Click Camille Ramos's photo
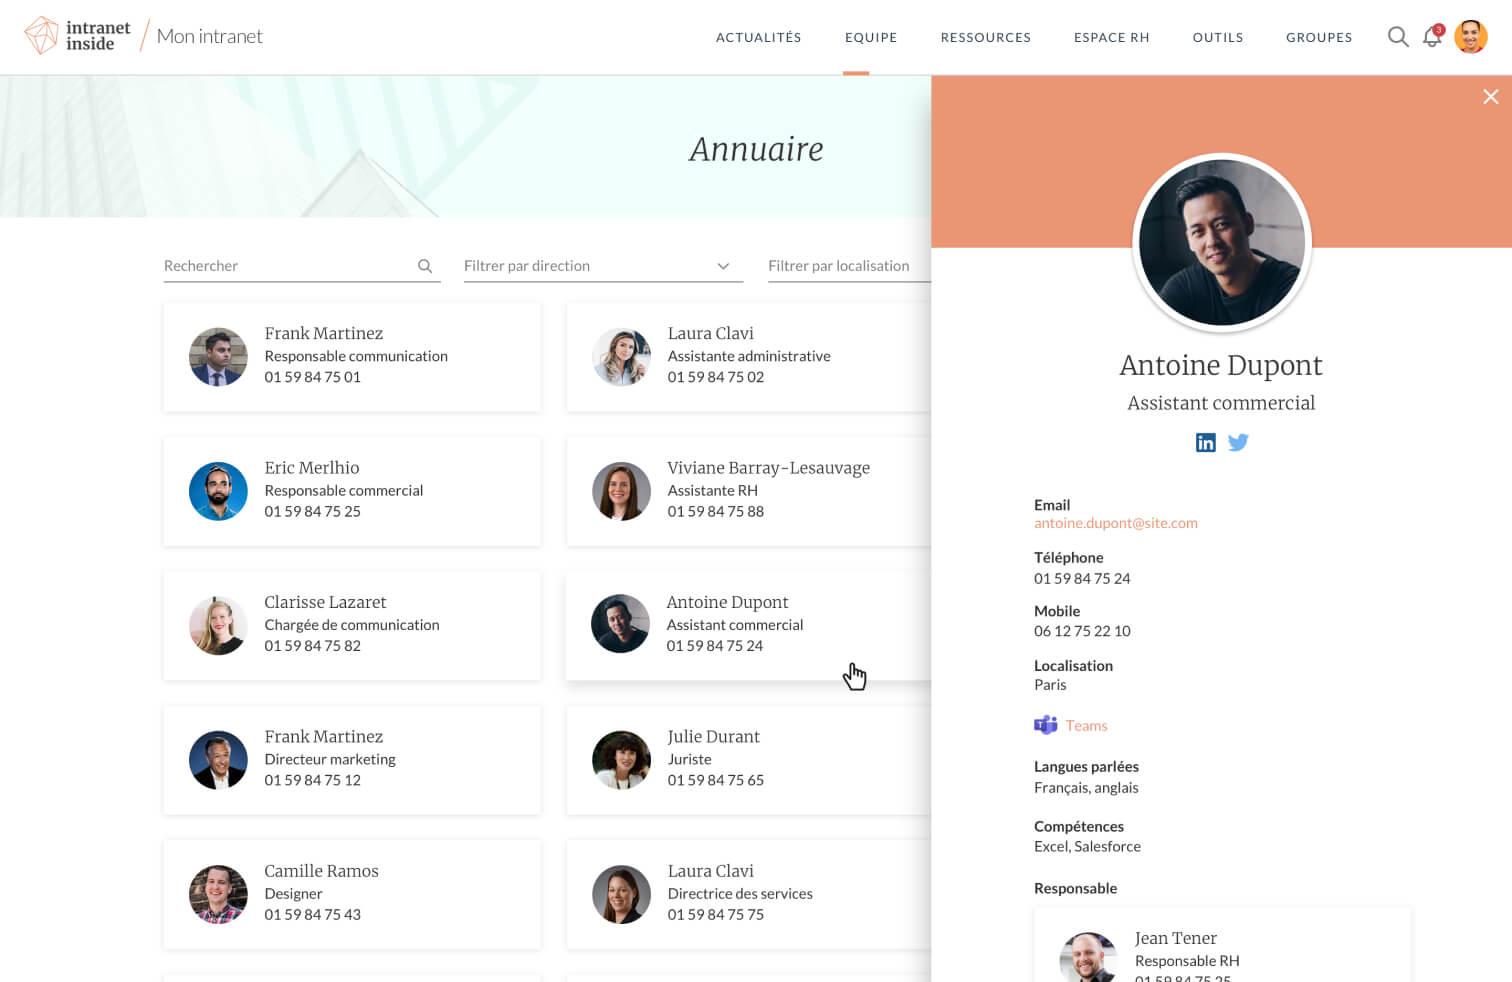 click(218, 894)
